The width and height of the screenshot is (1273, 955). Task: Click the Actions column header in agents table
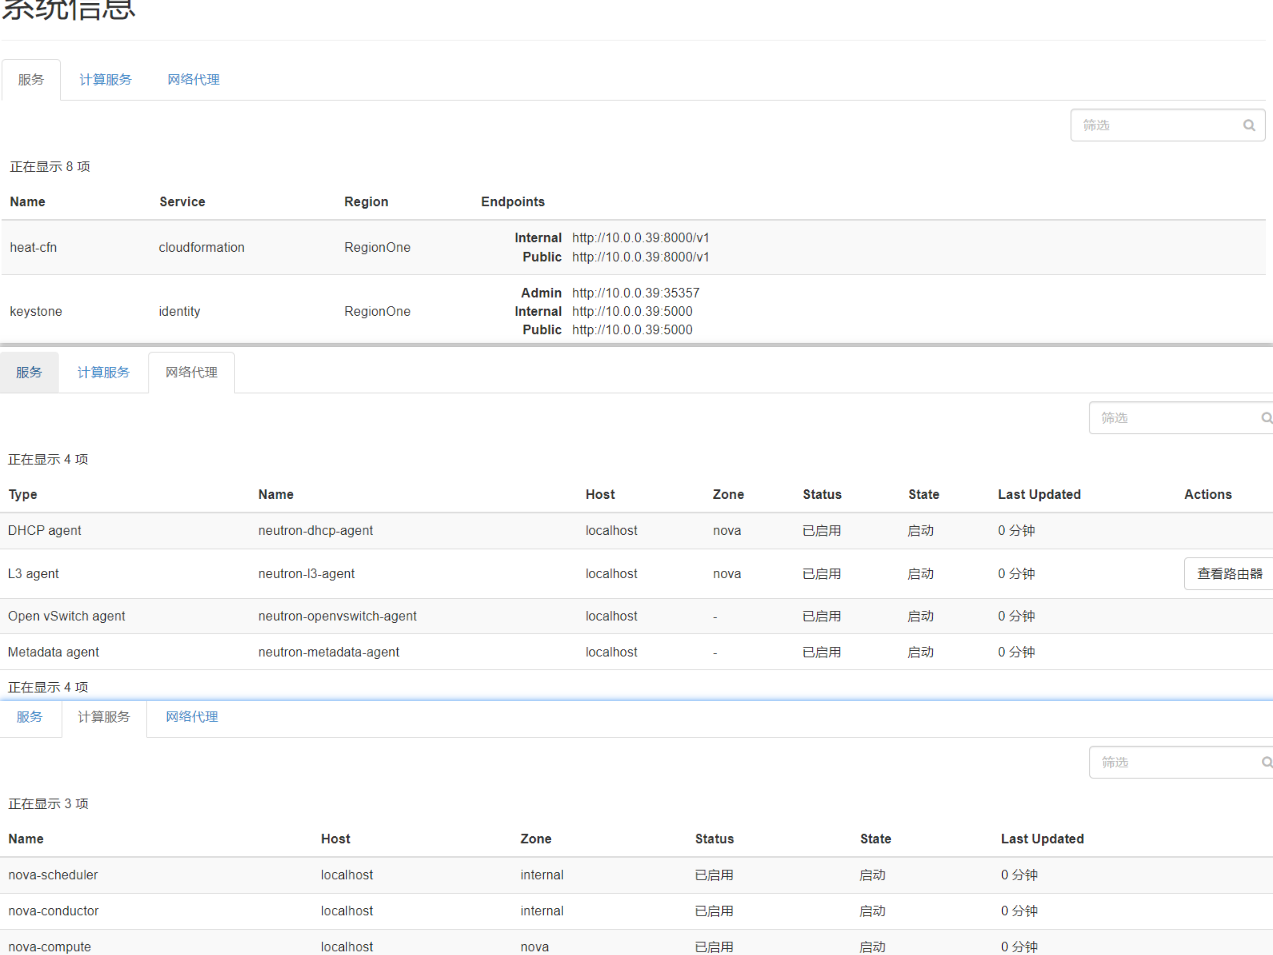[1207, 495]
